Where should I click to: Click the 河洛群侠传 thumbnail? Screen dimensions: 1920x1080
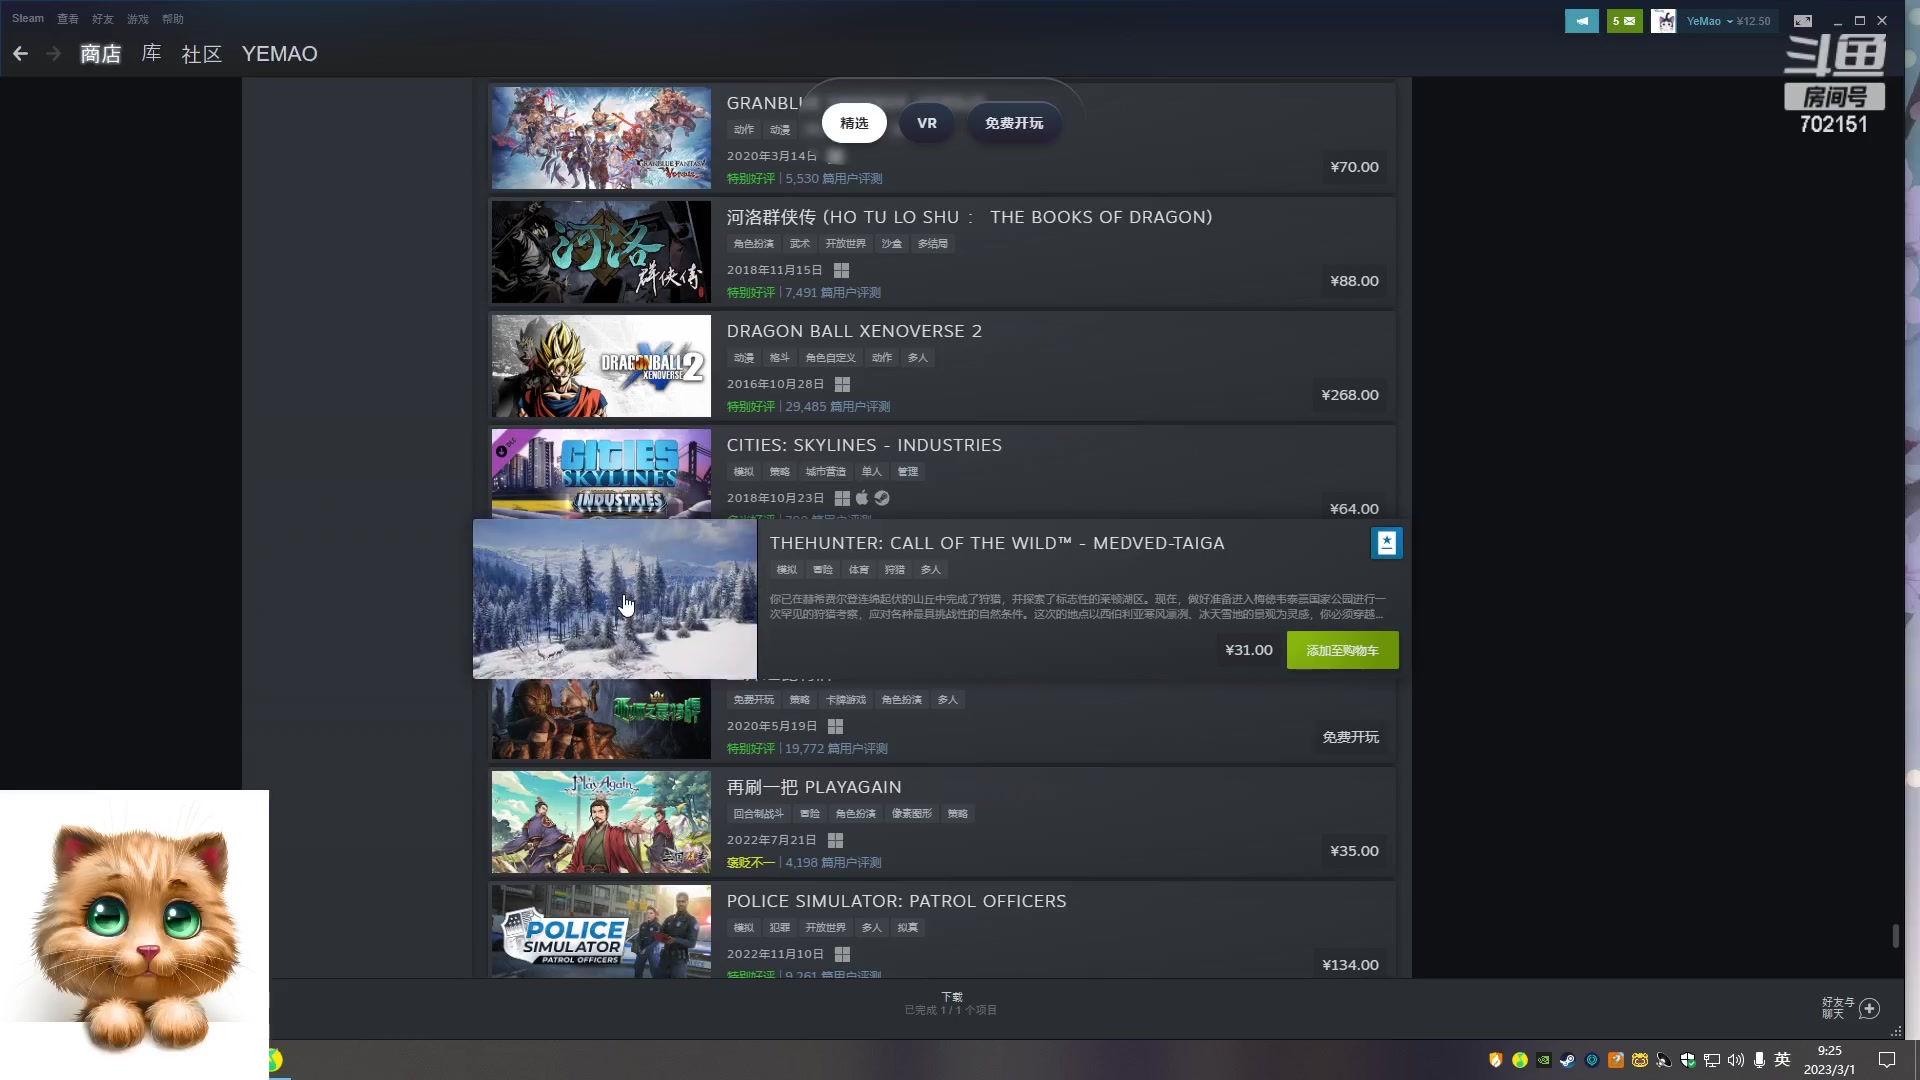(601, 252)
